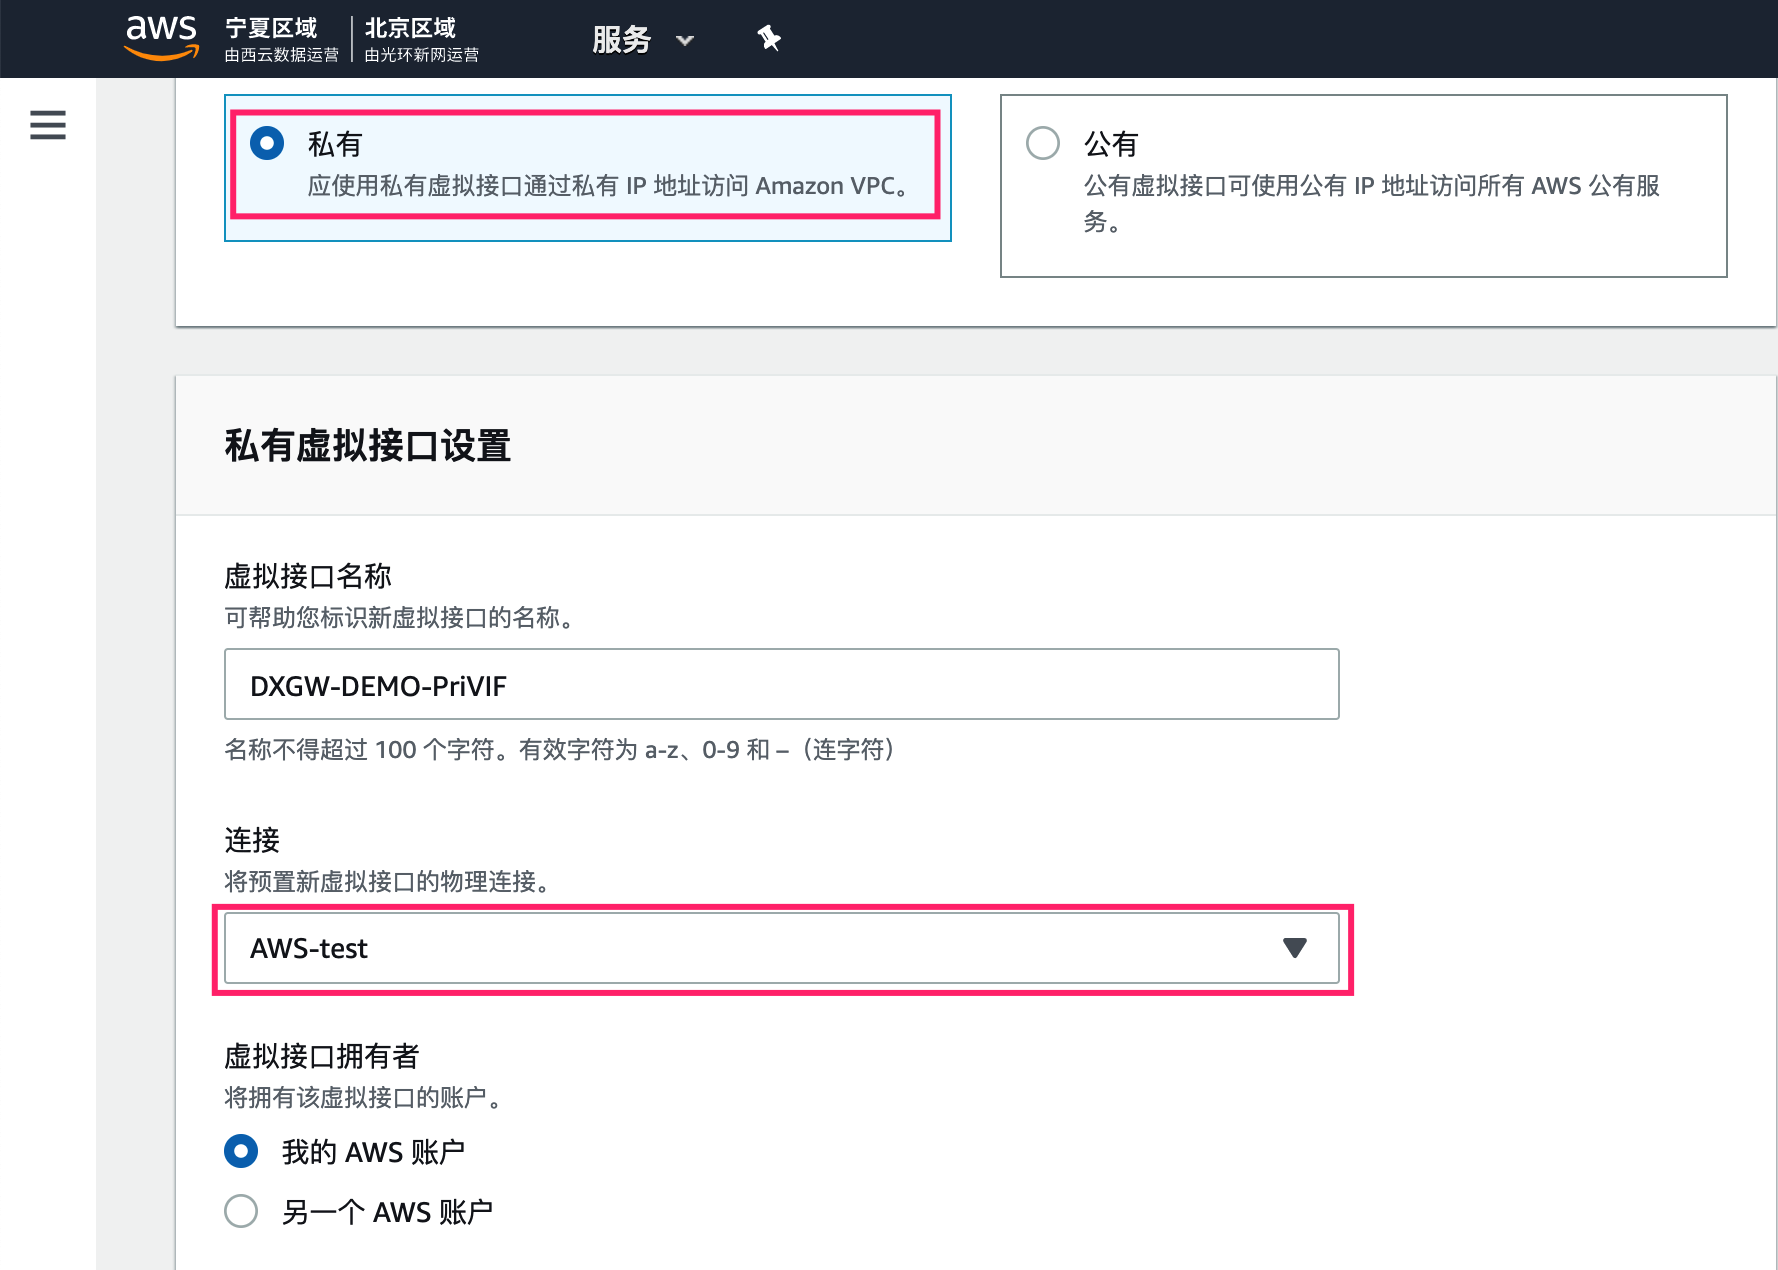The height and width of the screenshot is (1270, 1778).
Task: Click name rule hint 名称不得超过 100 个字符
Action: tap(560, 750)
